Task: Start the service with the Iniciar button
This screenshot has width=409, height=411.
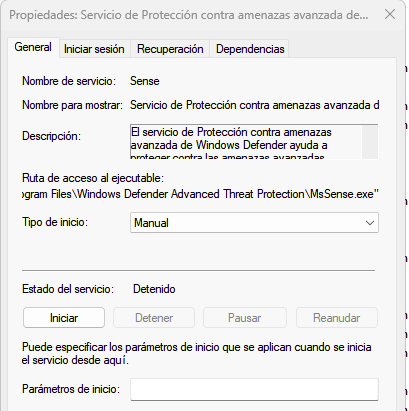Action: pyautogui.click(x=64, y=318)
